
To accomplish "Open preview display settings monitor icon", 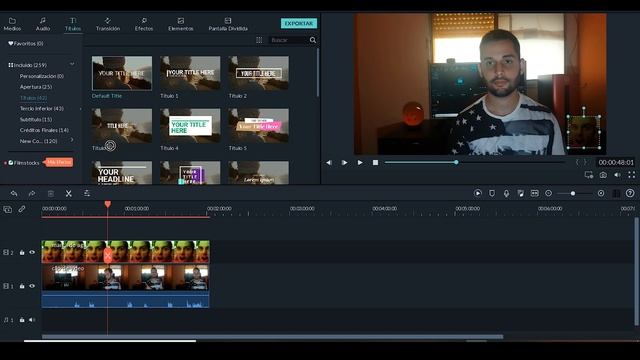I will point(589,175).
